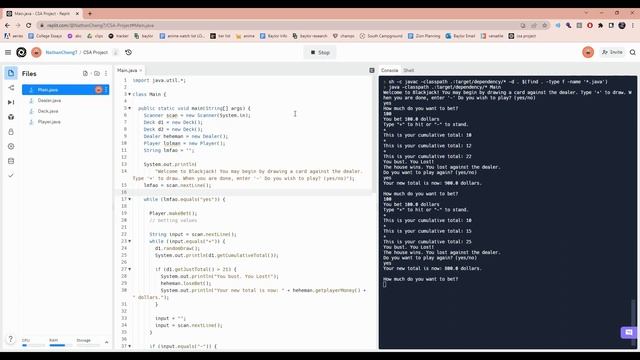The image size is (640, 360).
Task: Click the browser back arrow
Action: point(7,25)
